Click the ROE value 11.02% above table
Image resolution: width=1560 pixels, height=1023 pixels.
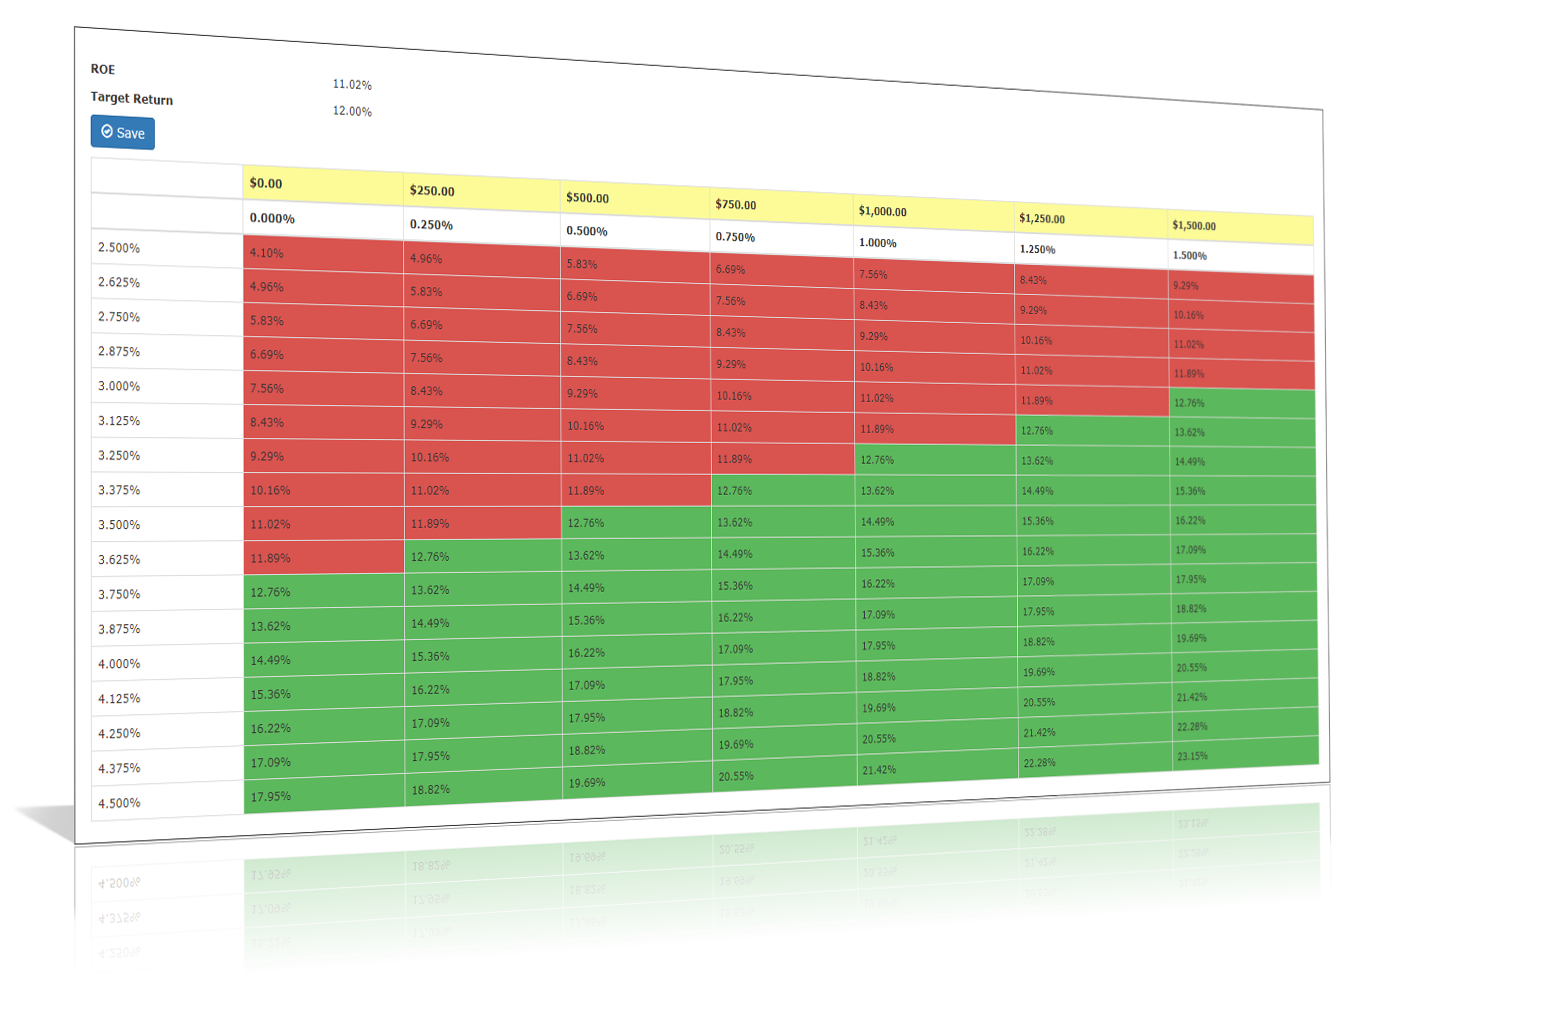352,85
